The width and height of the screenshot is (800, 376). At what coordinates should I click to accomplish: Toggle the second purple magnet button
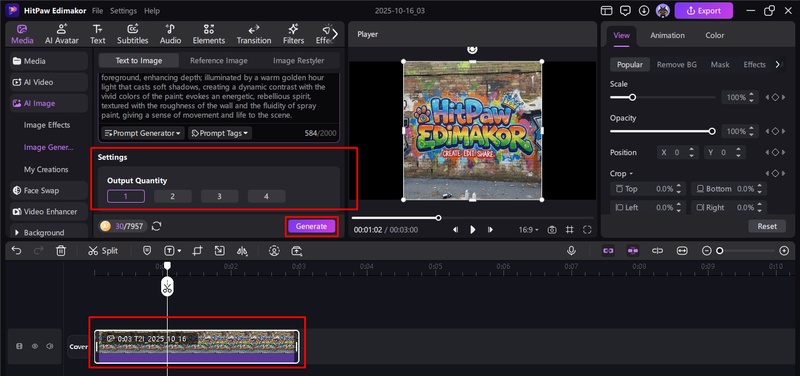pos(633,250)
